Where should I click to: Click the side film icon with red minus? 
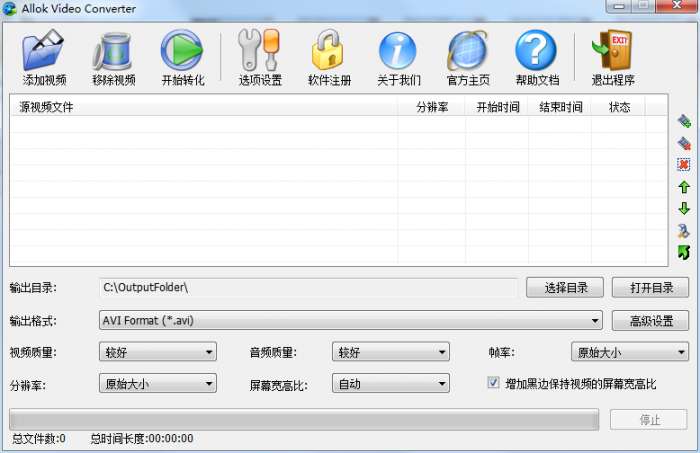click(684, 143)
